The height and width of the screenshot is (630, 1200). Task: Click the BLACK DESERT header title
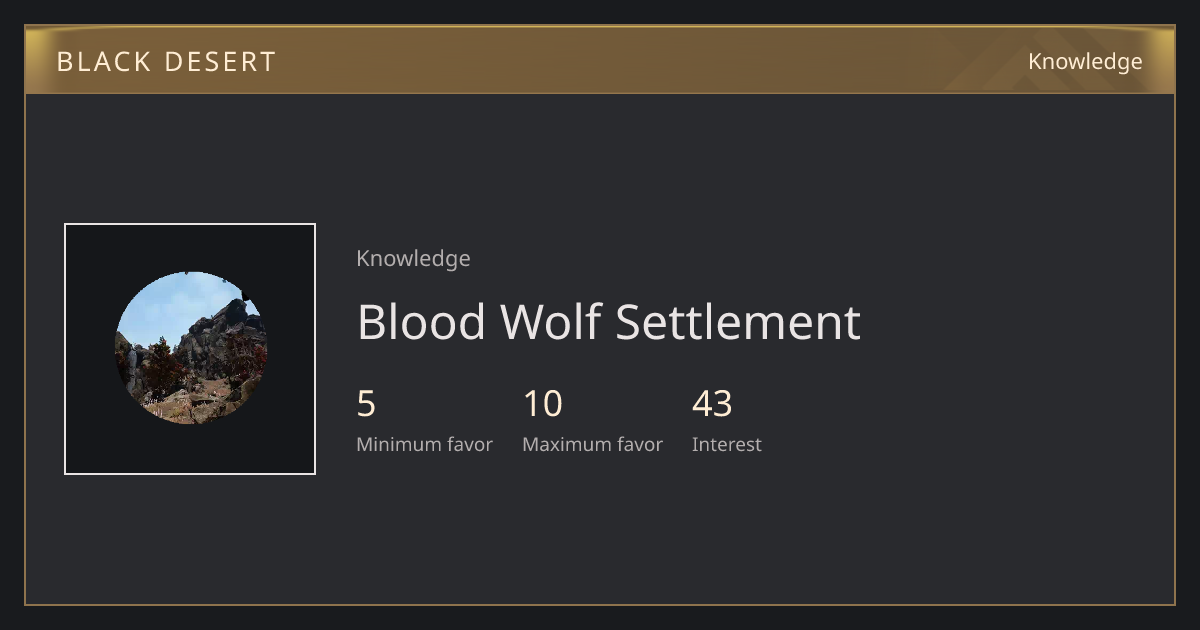pyautogui.click(x=166, y=62)
